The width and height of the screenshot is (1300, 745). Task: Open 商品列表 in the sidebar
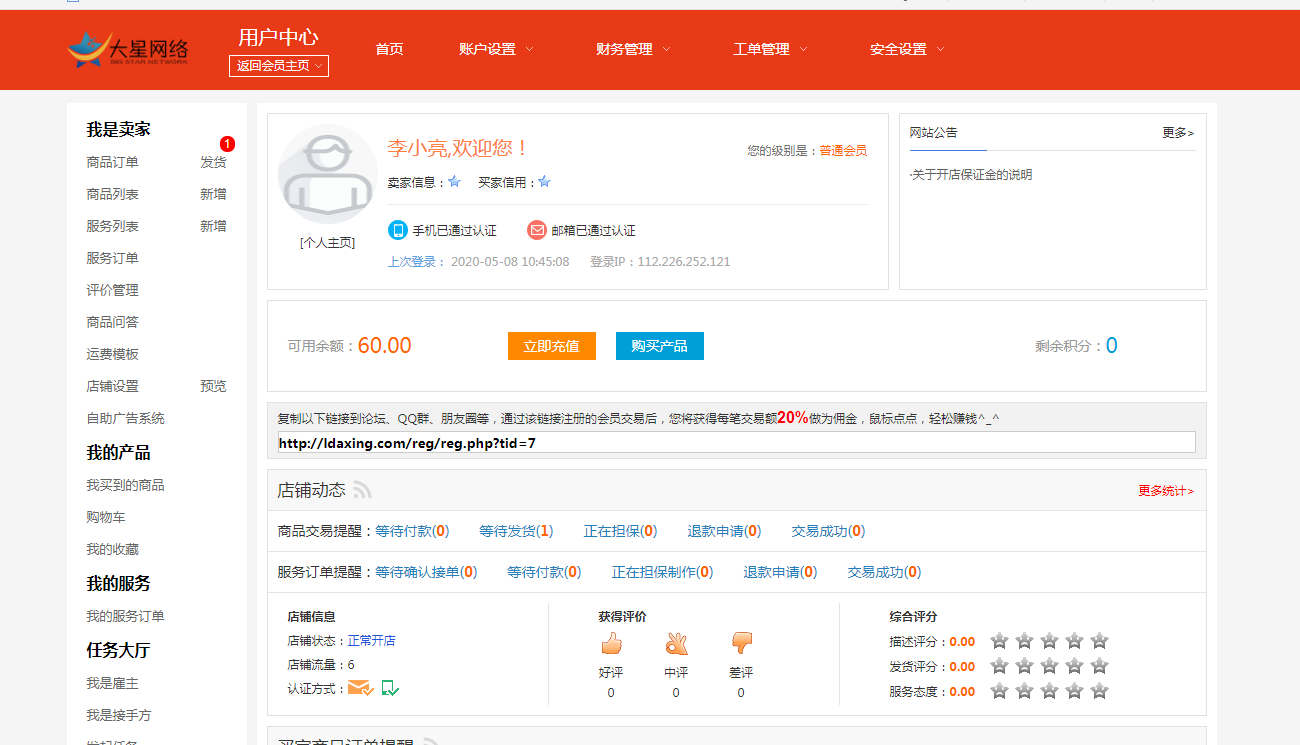pyautogui.click(x=112, y=194)
